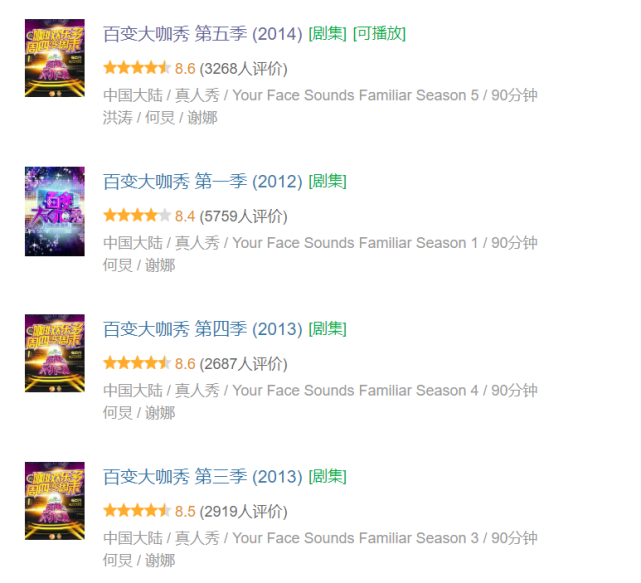Click the Season 5 poster thumbnail

click(x=55, y=58)
